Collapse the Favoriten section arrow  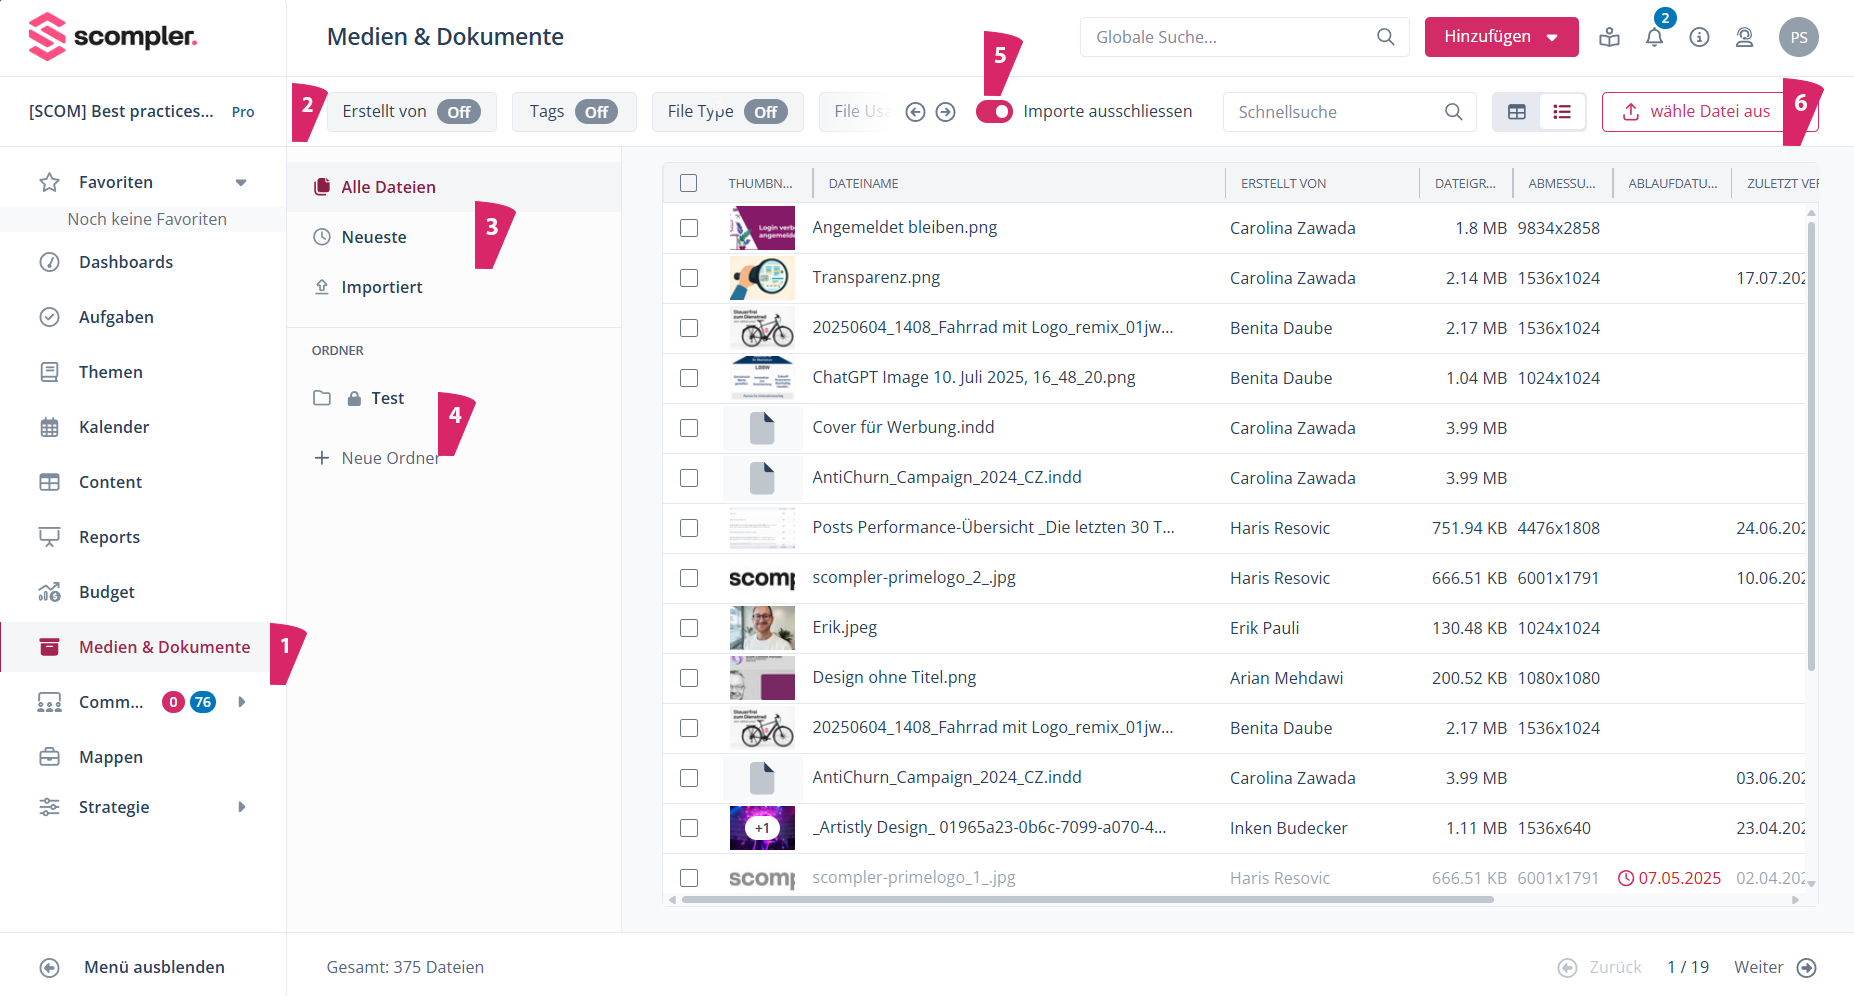pos(241,182)
